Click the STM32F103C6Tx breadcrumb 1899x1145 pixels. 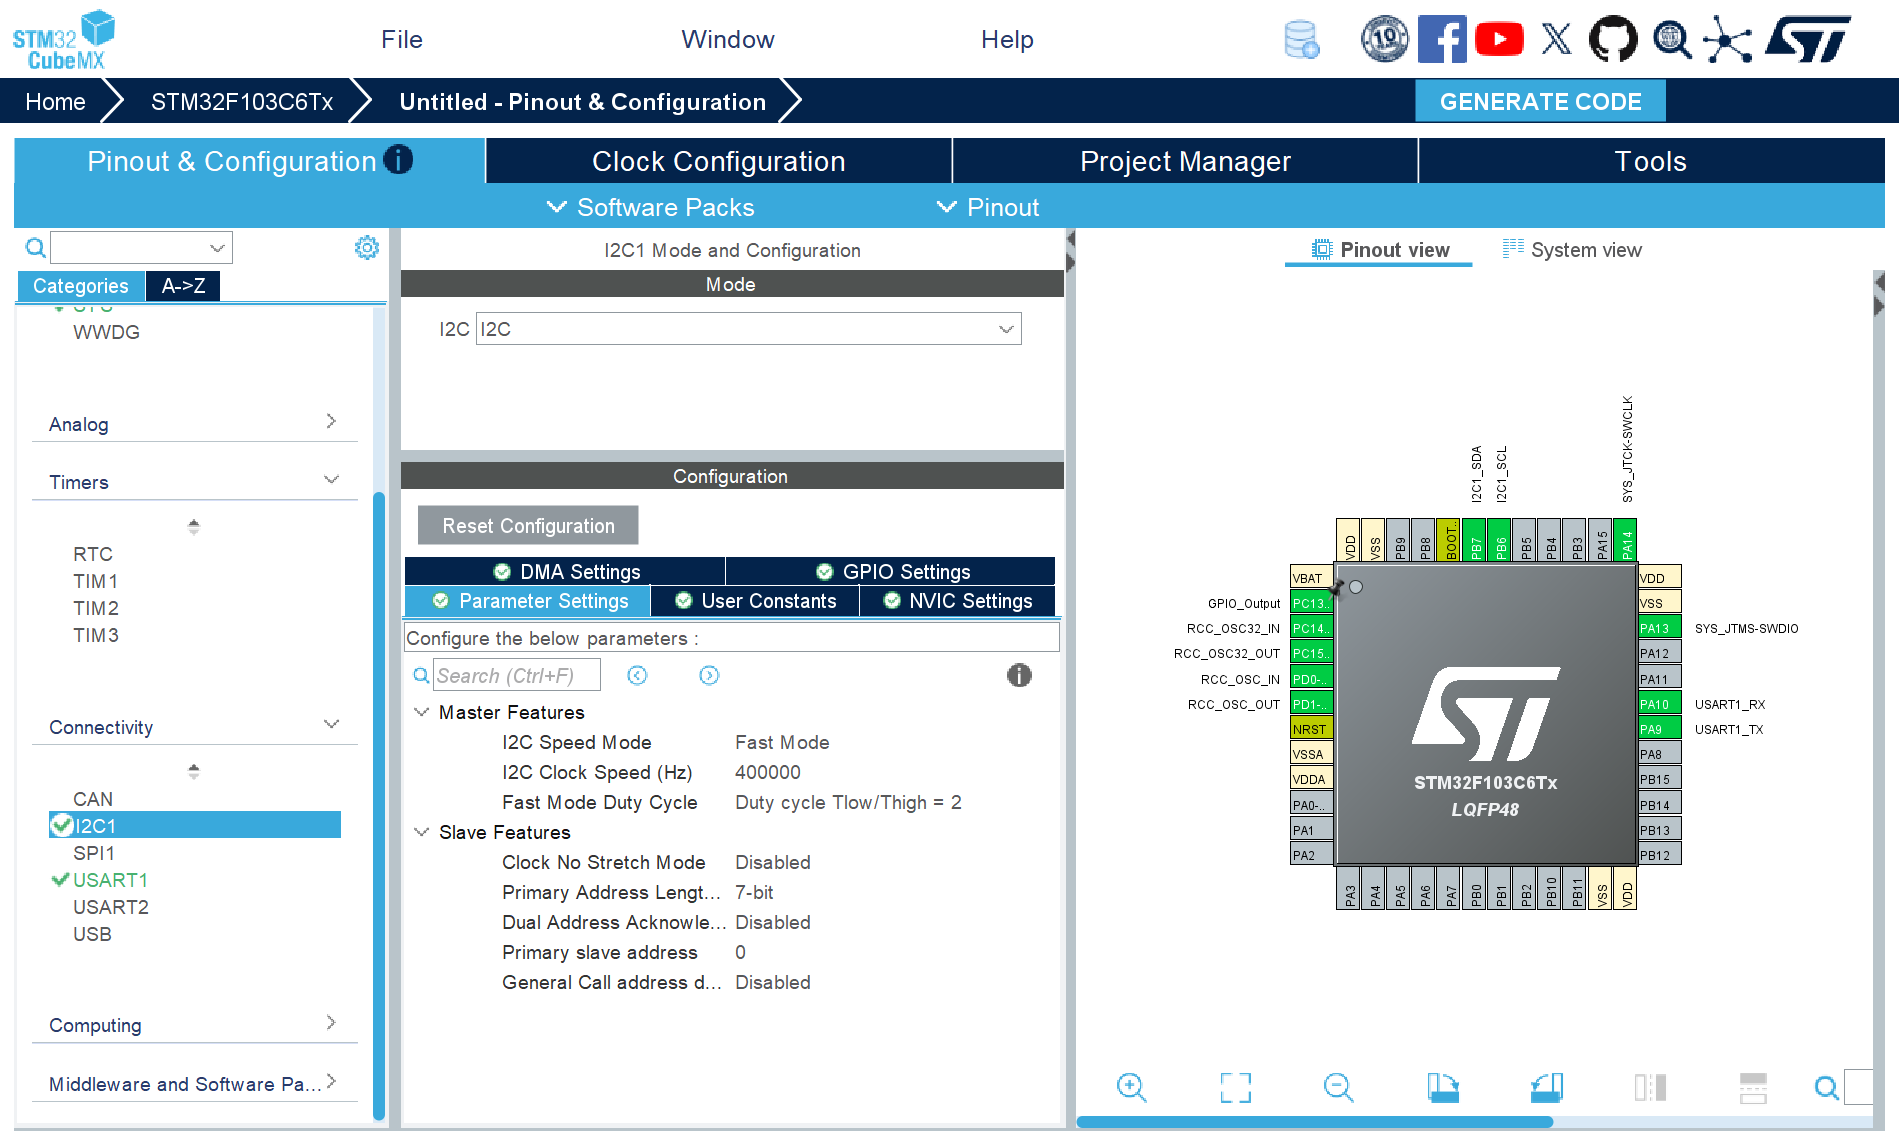242,101
